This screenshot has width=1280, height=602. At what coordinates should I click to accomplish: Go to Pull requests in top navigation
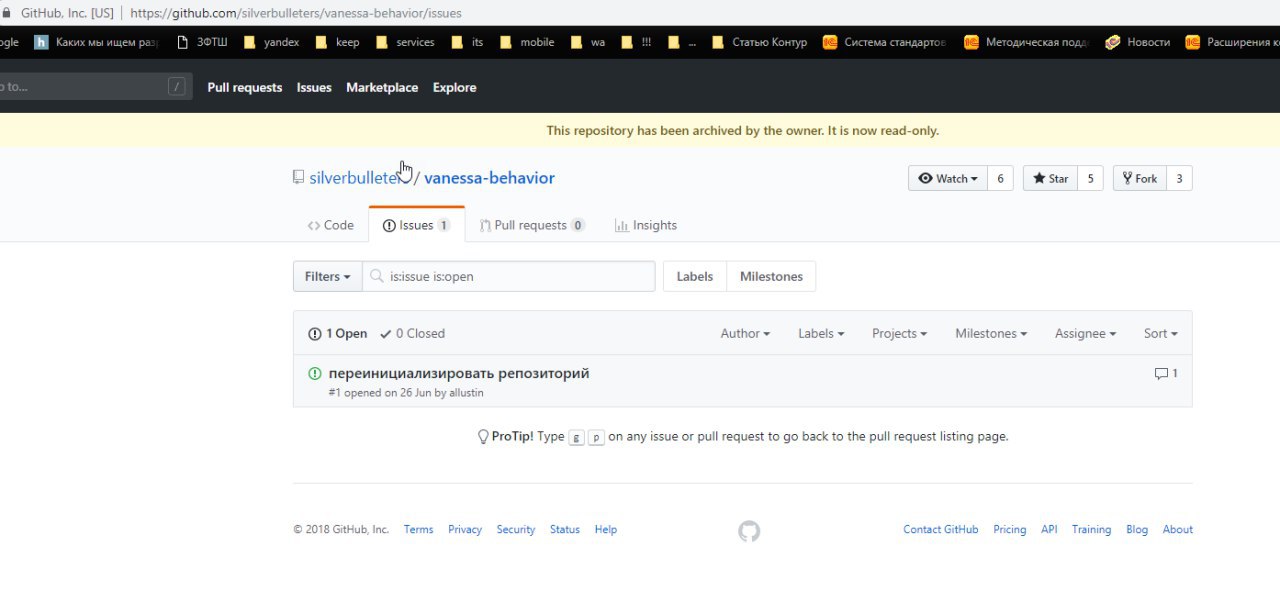coord(245,87)
